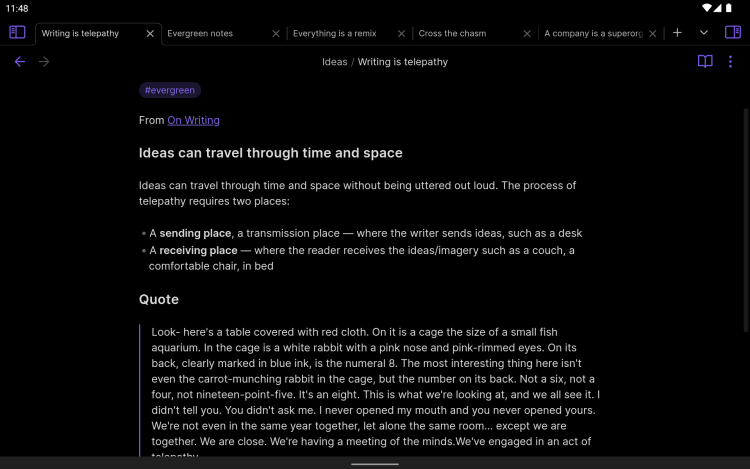750x469 pixels.
Task: Switch to the Everything is a remix tab
Action: (x=334, y=34)
